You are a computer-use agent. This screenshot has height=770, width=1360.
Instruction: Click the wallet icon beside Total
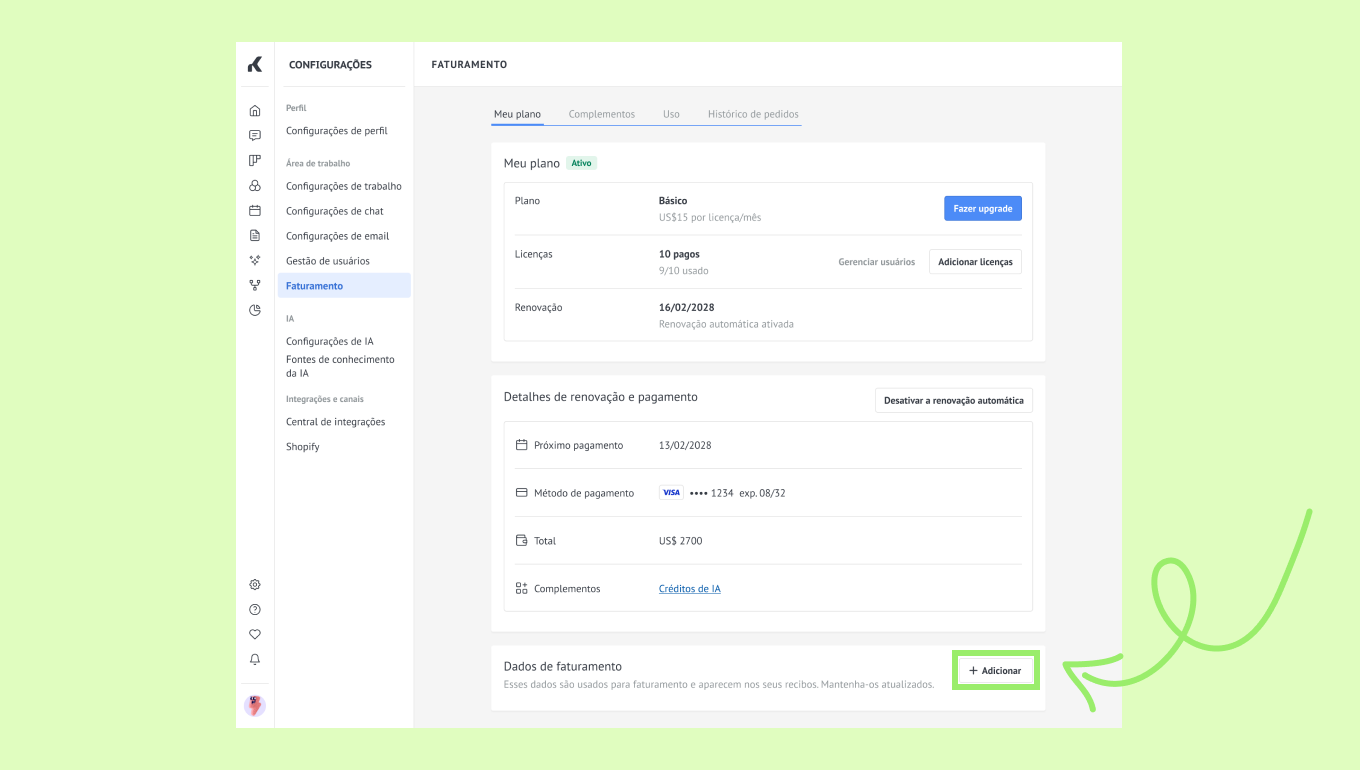point(521,541)
